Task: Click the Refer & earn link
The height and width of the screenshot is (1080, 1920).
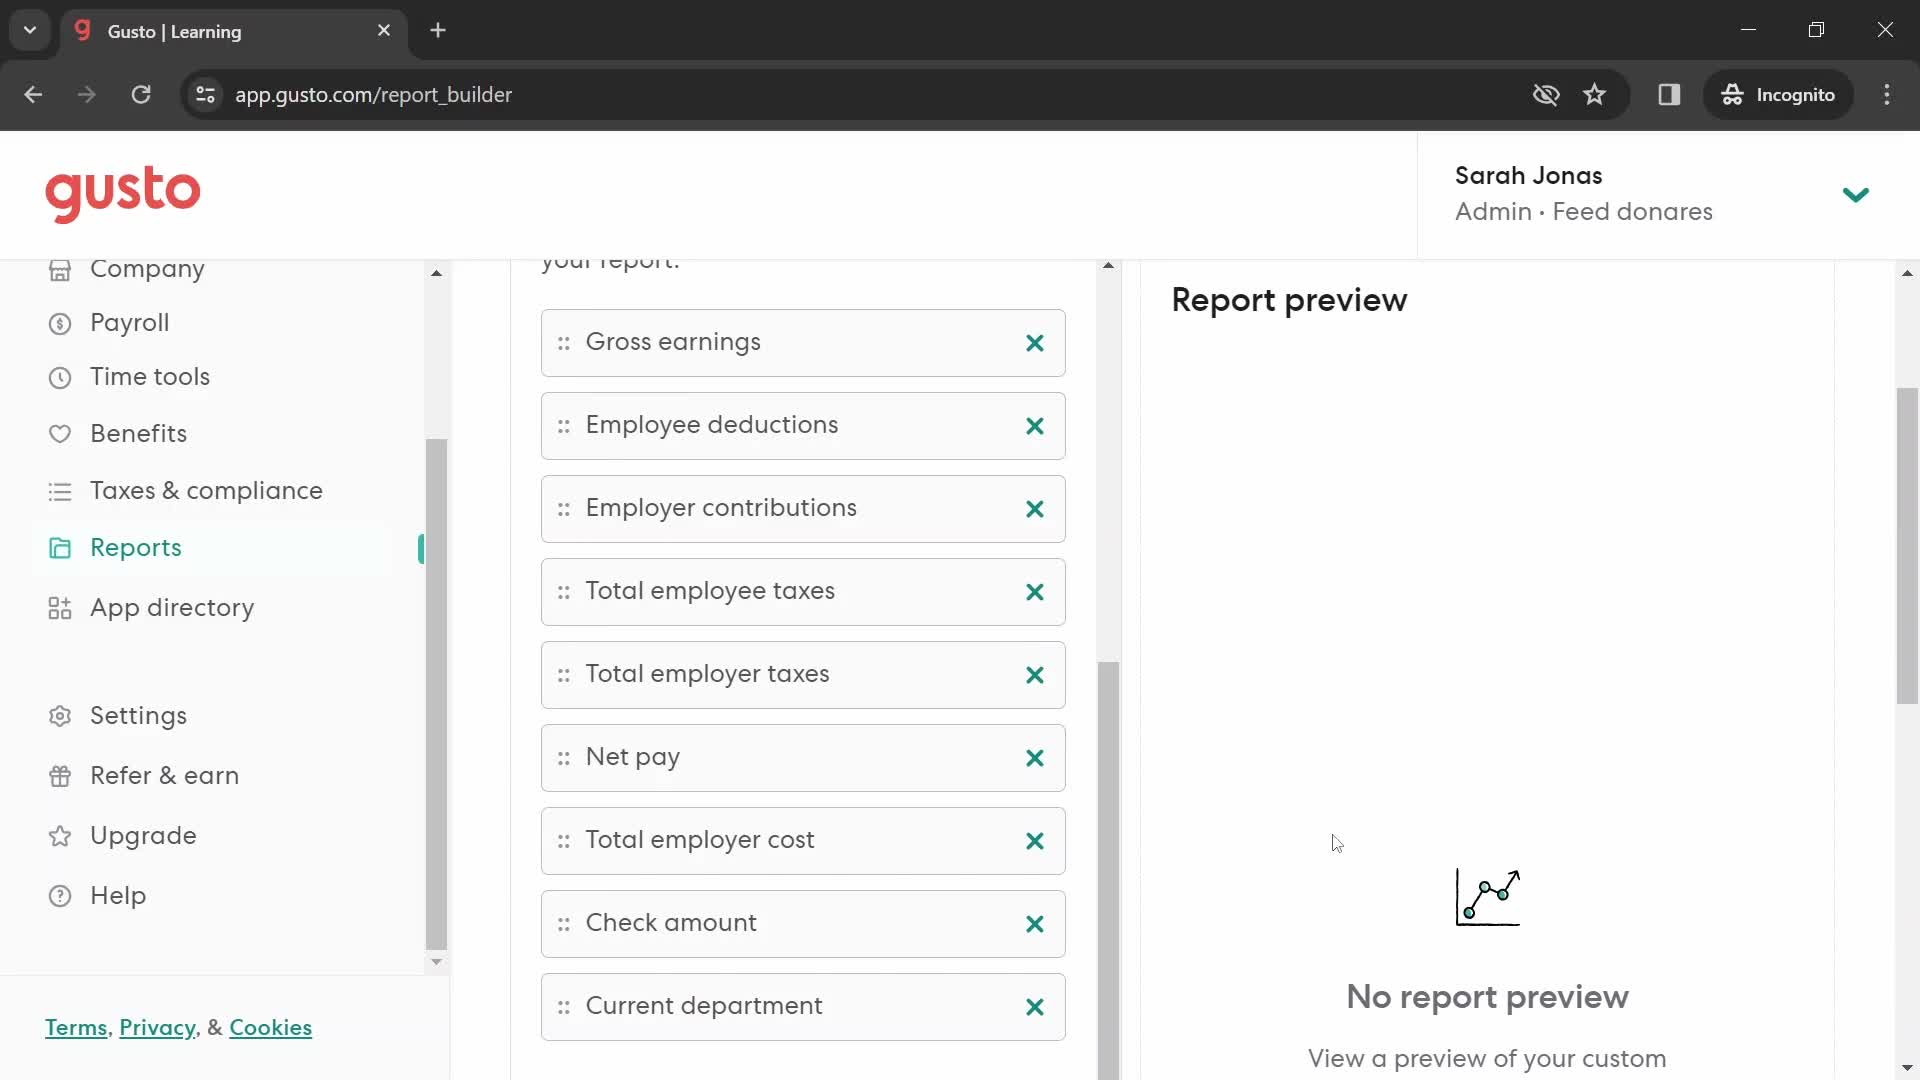Action: pos(164,775)
